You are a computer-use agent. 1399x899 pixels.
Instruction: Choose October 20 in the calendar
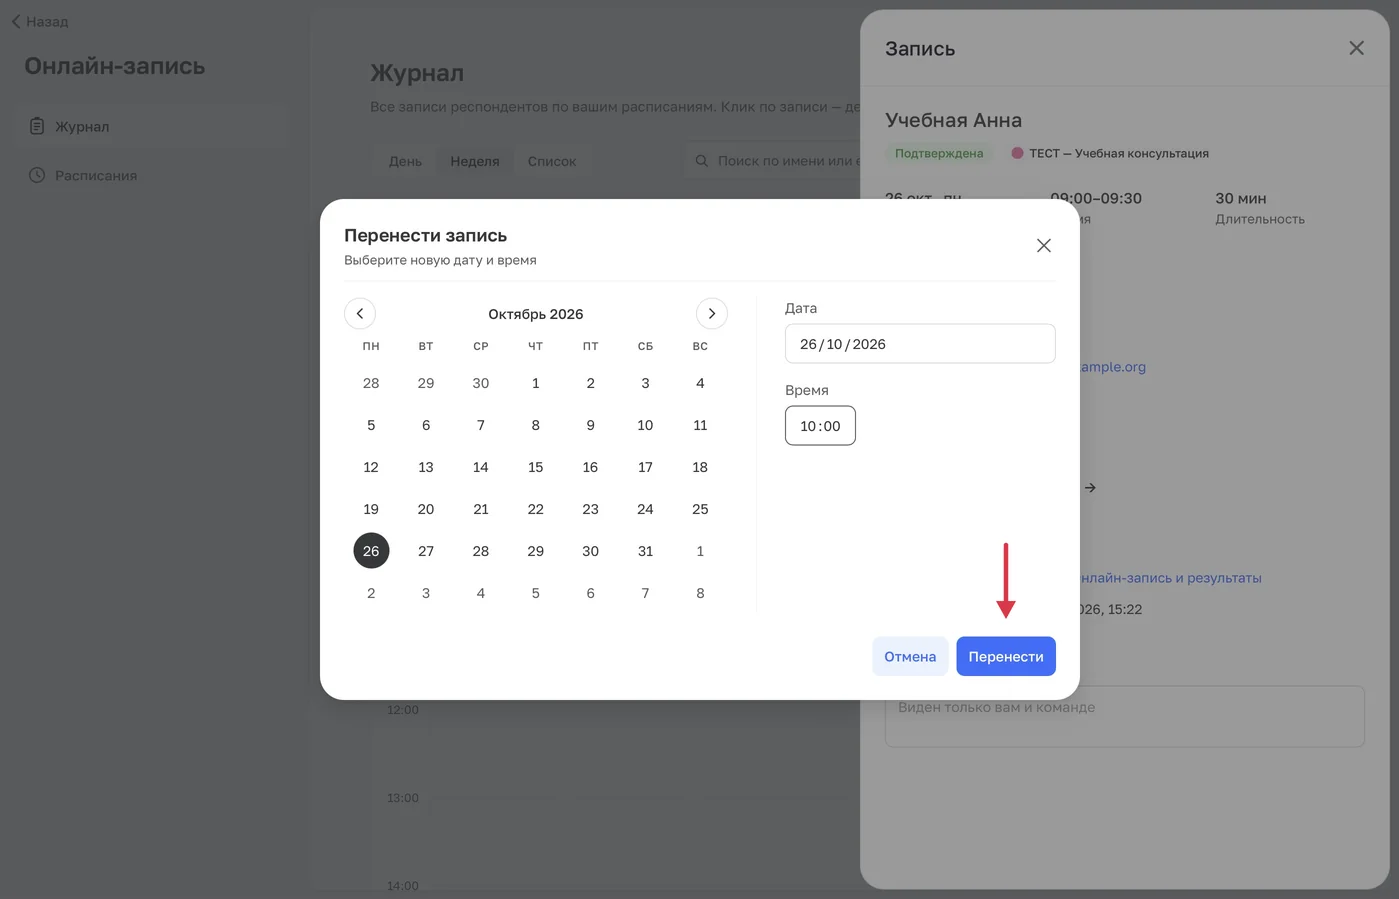coord(426,509)
